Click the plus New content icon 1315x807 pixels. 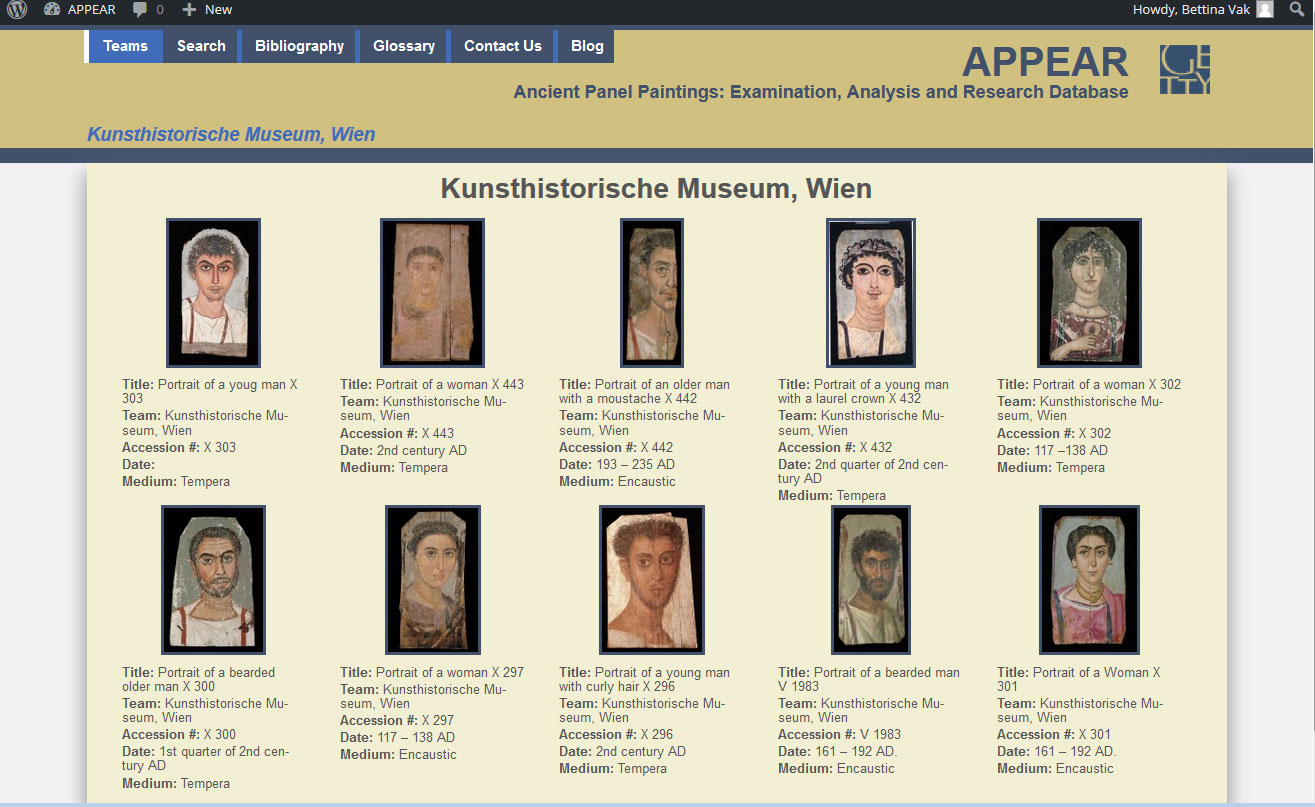click(x=189, y=10)
